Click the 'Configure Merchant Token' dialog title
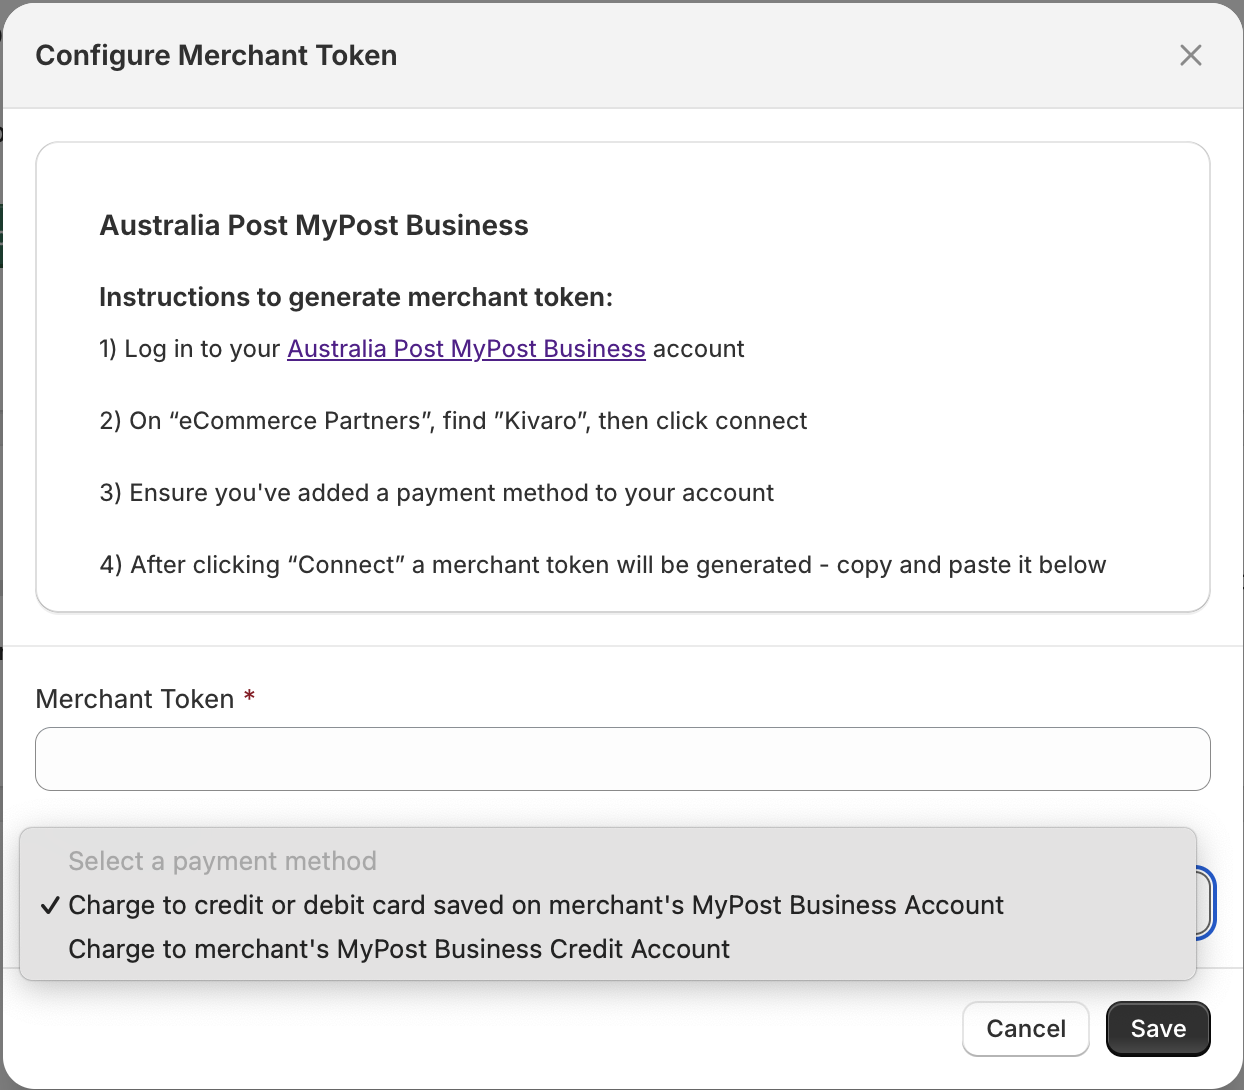This screenshot has width=1244, height=1090. 216,55
